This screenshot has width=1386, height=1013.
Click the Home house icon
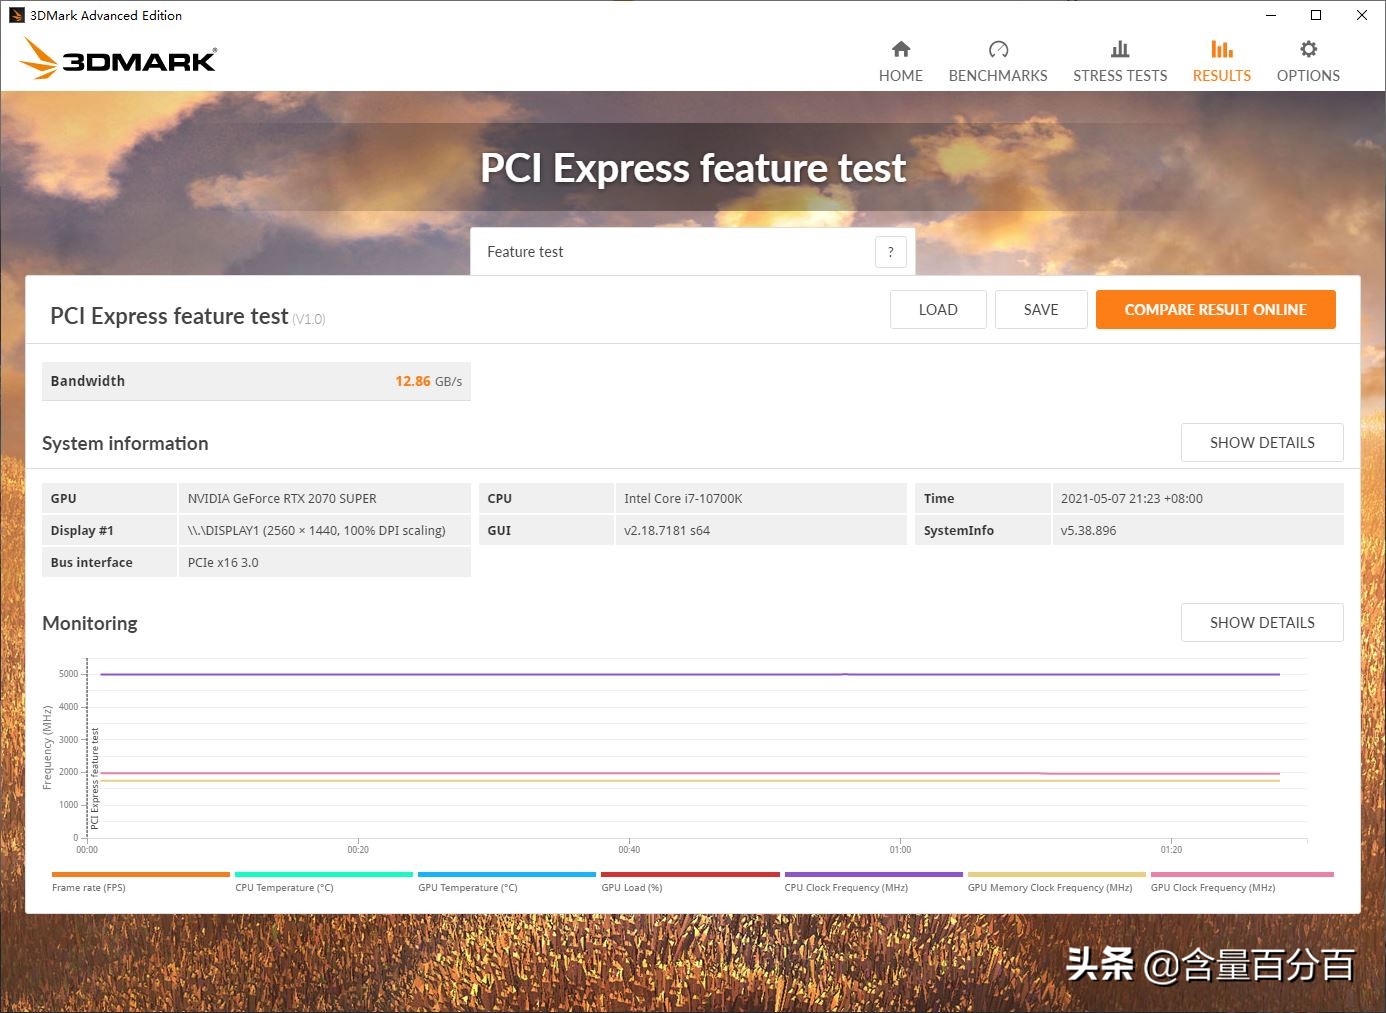click(x=901, y=49)
